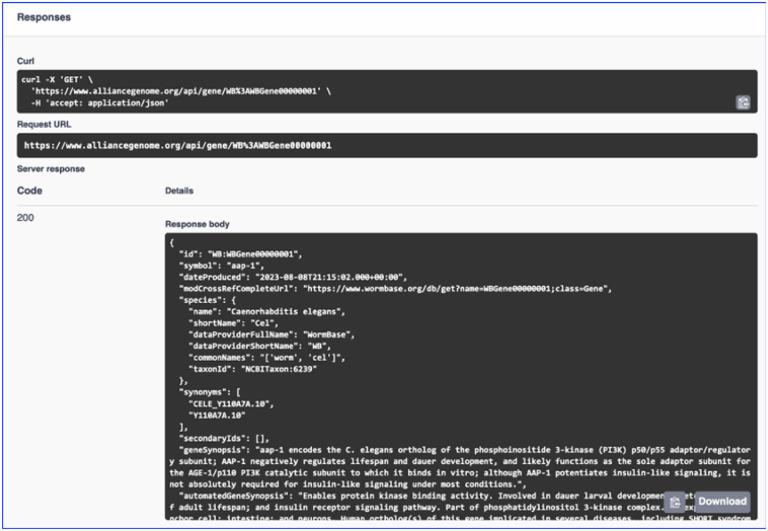The height and width of the screenshot is (531, 768).
Task: Click the Request URL text block
Action: click(178, 145)
